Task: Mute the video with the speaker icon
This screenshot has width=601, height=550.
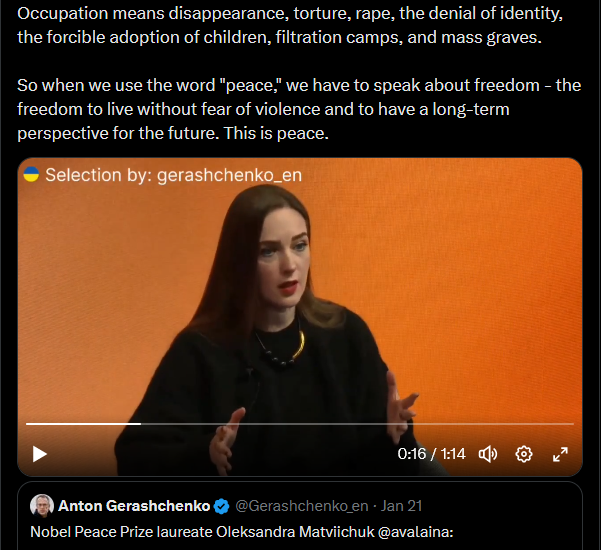Action: [x=488, y=454]
